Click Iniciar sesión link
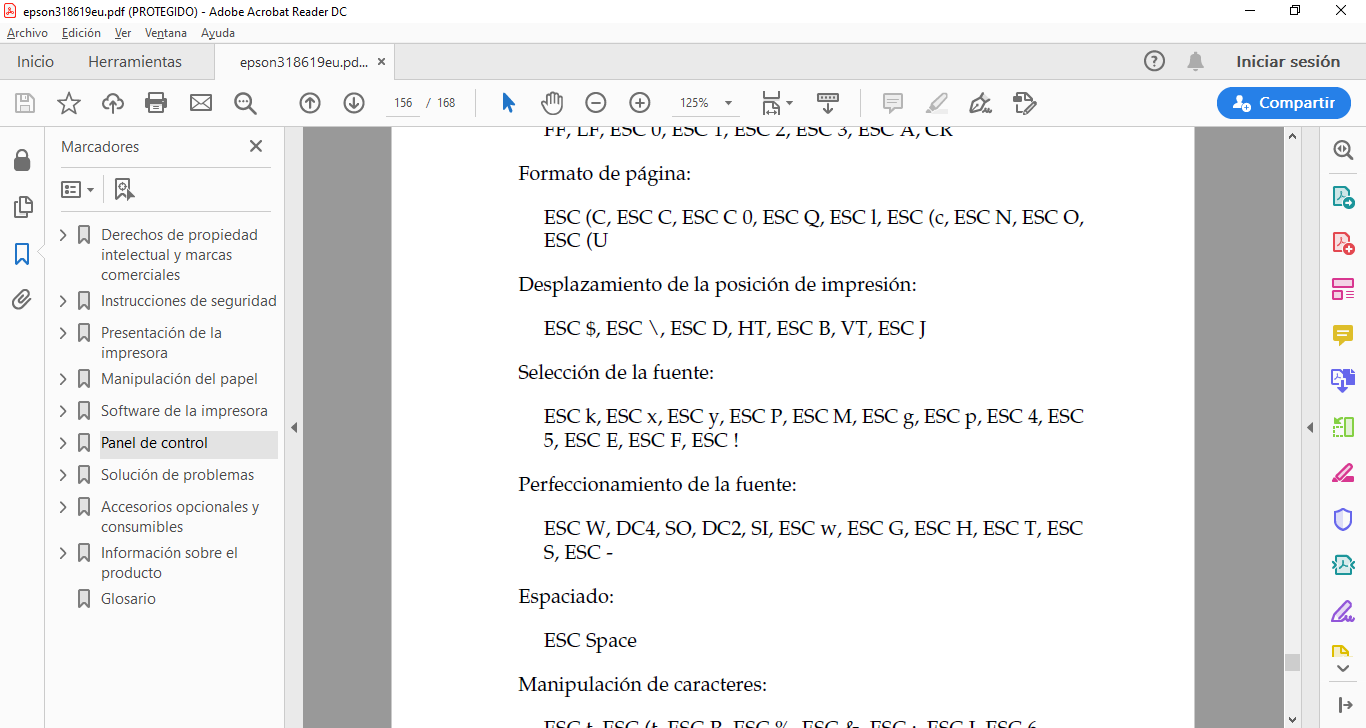Image resolution: width=1366 pixels, height=728 pixels. [1288, 61]
